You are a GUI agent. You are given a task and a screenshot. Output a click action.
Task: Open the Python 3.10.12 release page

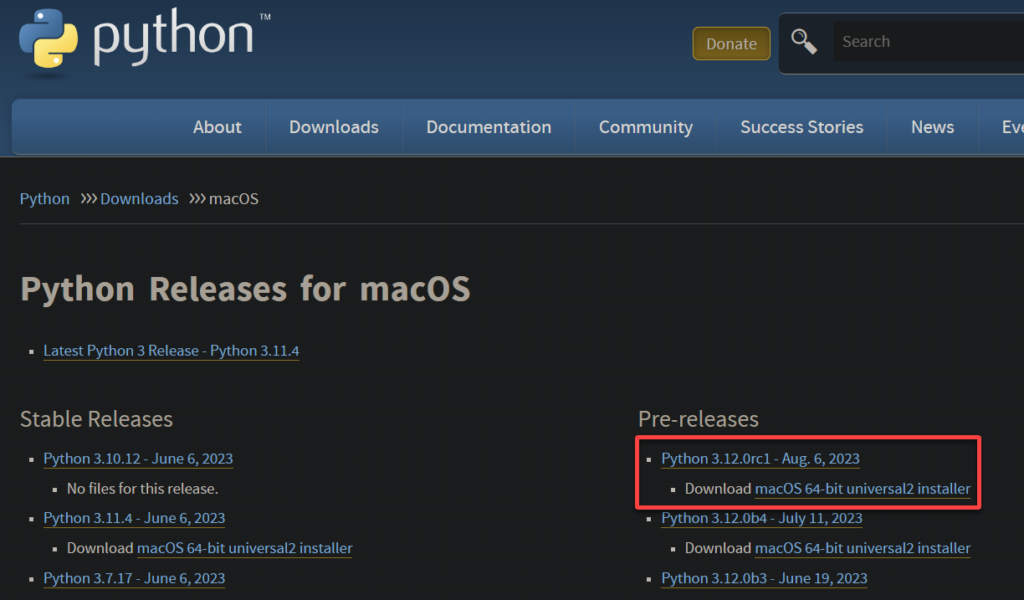click(137, 458)
